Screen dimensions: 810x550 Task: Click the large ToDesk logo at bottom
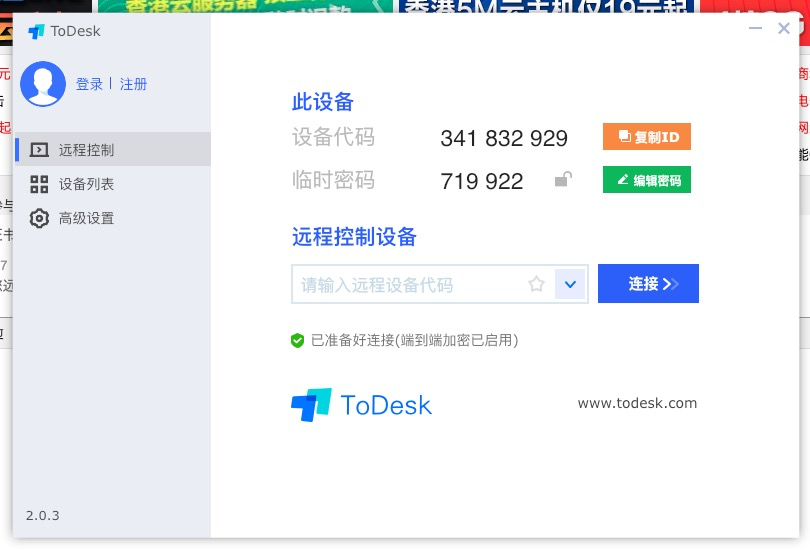pyautogui.click(x=361, y=405)
